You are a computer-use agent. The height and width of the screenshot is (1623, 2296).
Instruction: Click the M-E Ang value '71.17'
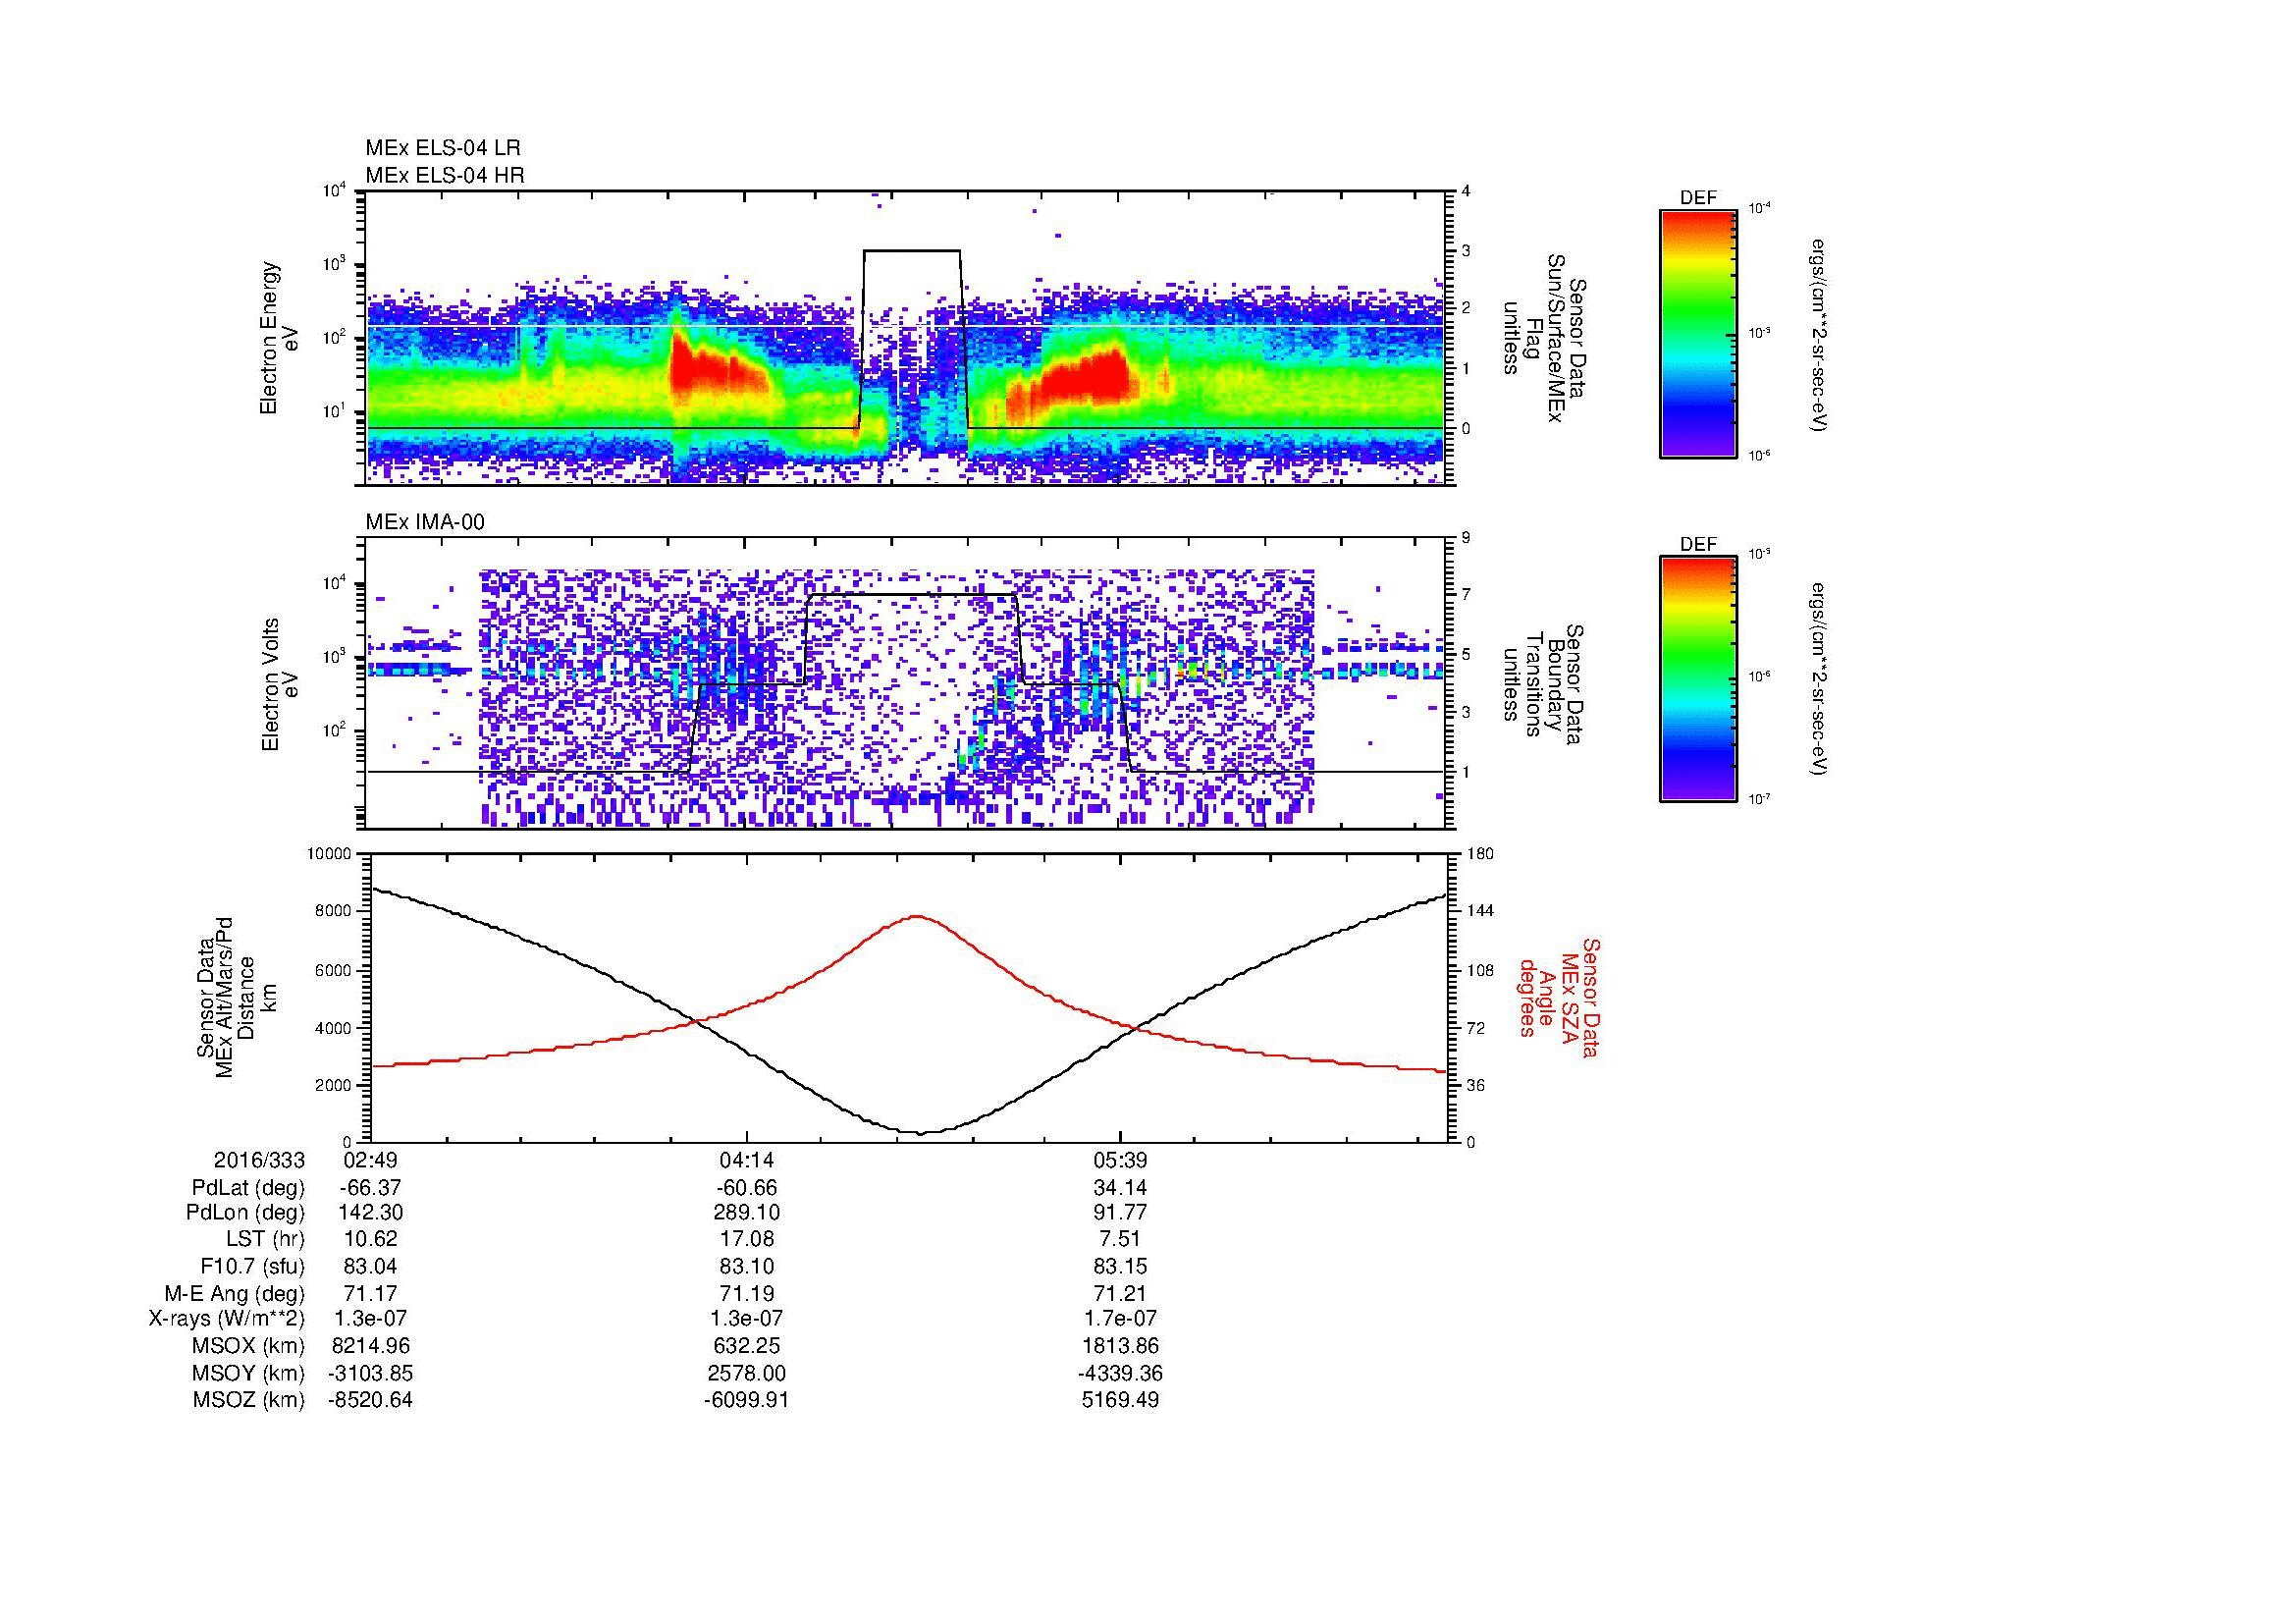click(x=371, y=1294)
